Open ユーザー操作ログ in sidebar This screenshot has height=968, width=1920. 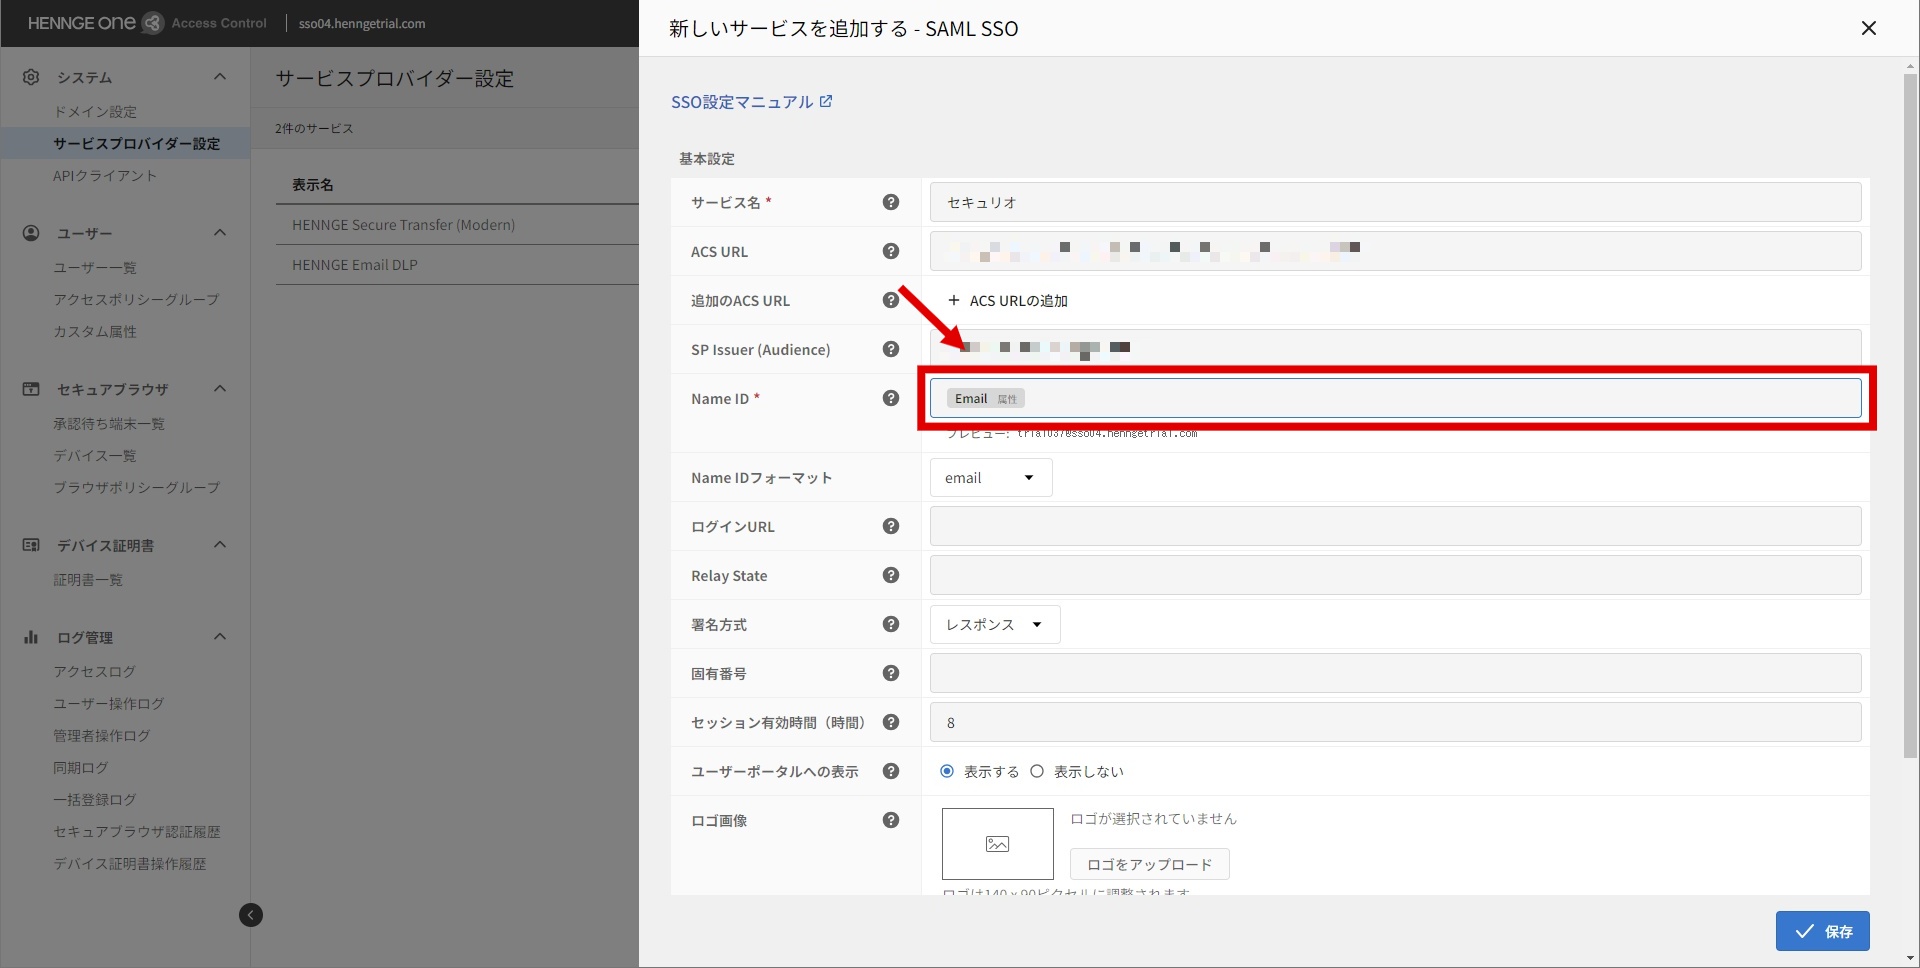coord(109,704)
